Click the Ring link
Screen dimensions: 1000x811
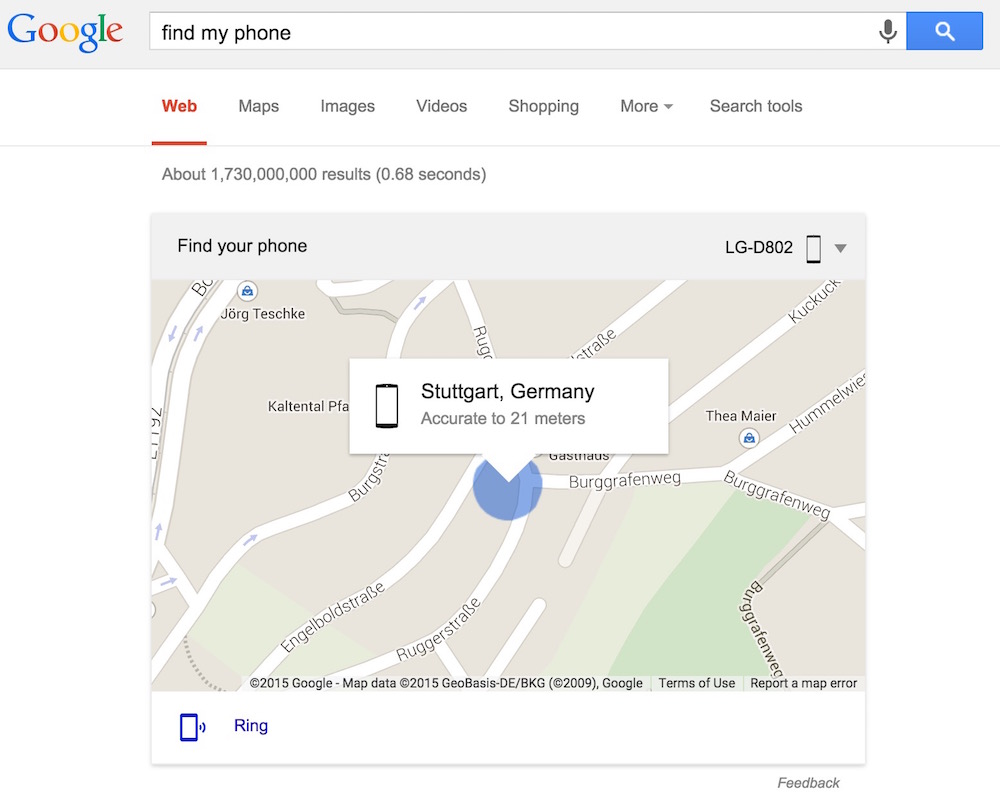pos(251,726)
